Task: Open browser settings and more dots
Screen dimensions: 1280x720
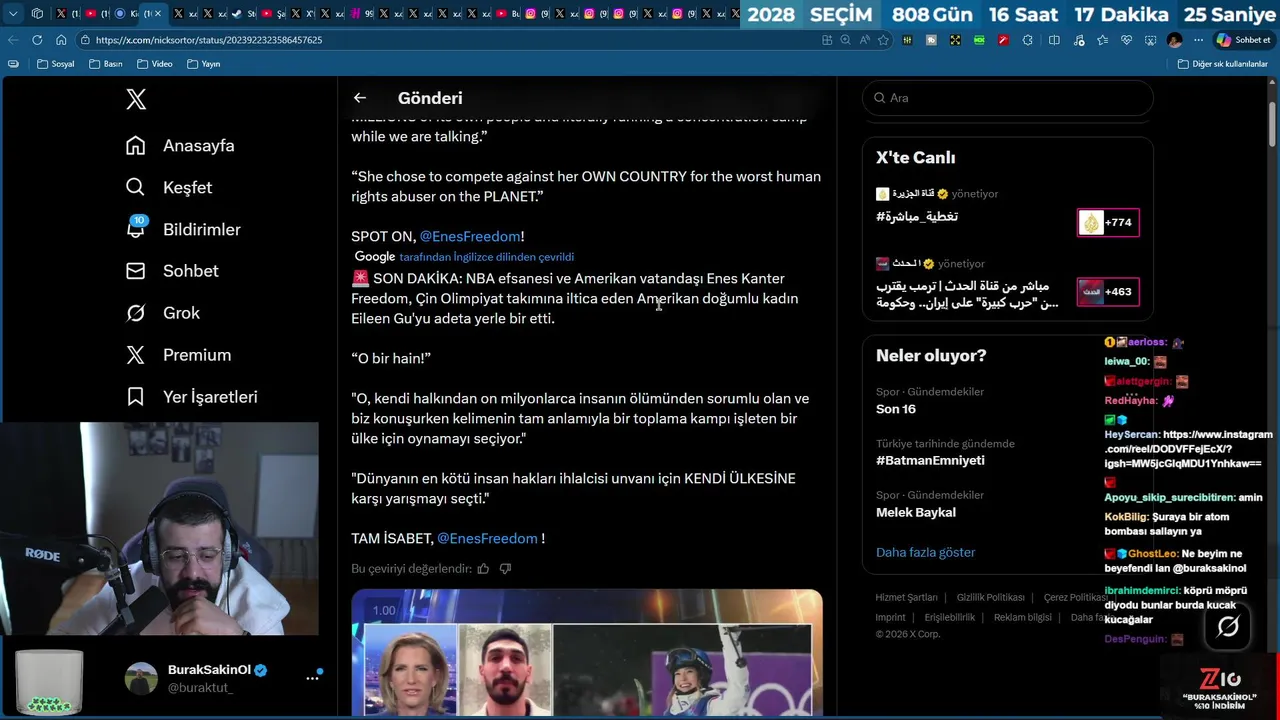Action: pyautogui.click(x=1198, y=40)
